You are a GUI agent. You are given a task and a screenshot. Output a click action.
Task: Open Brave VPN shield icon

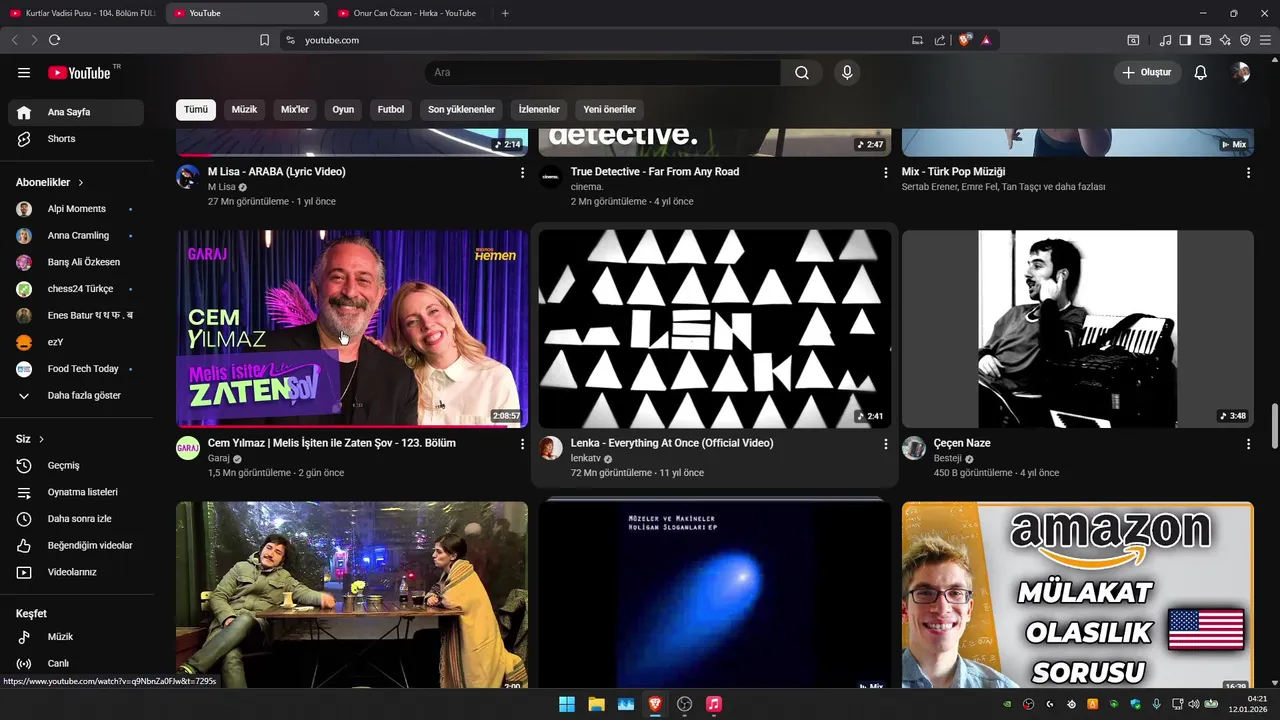point(1245,40)
